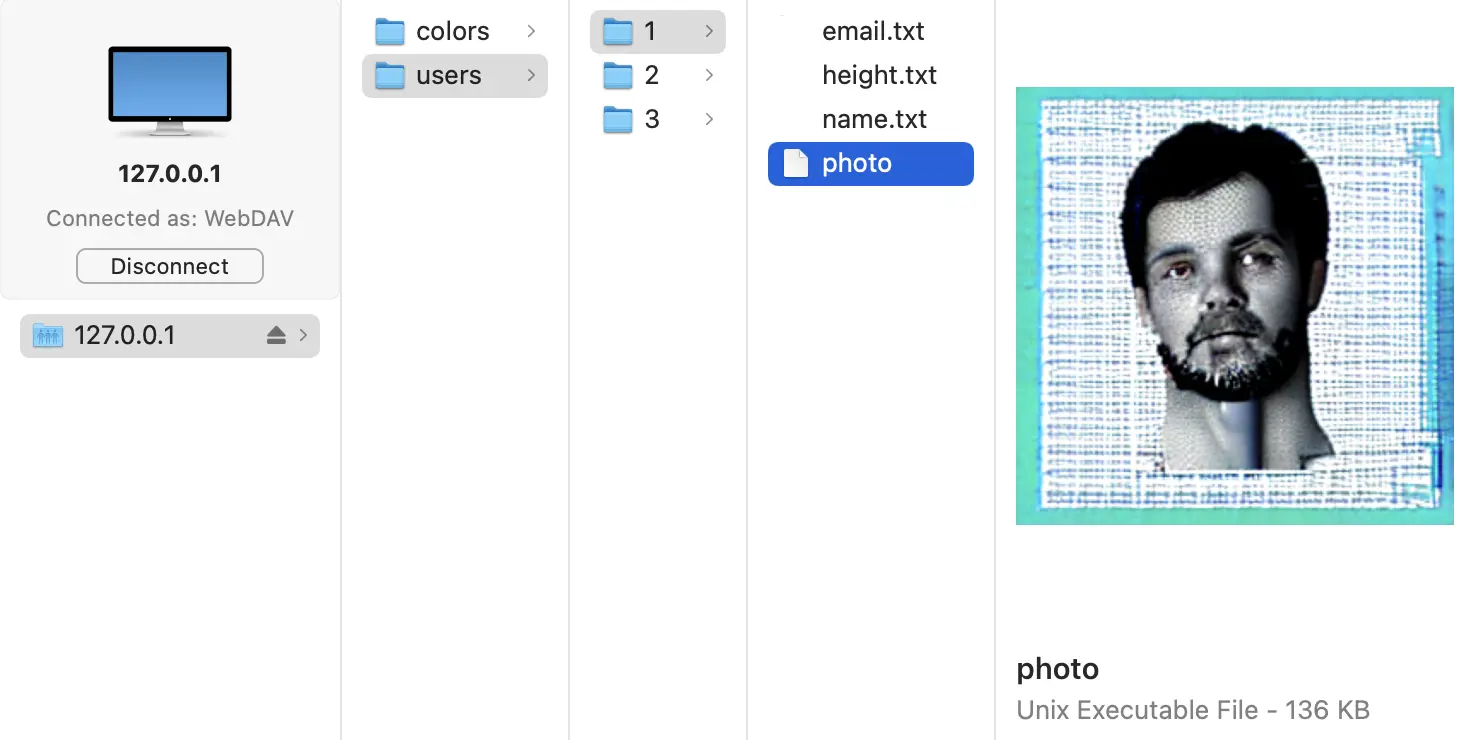Expand the colors folder chevron
The image size is (1474, 740).
pyautogui.click(x=531, y=32)
